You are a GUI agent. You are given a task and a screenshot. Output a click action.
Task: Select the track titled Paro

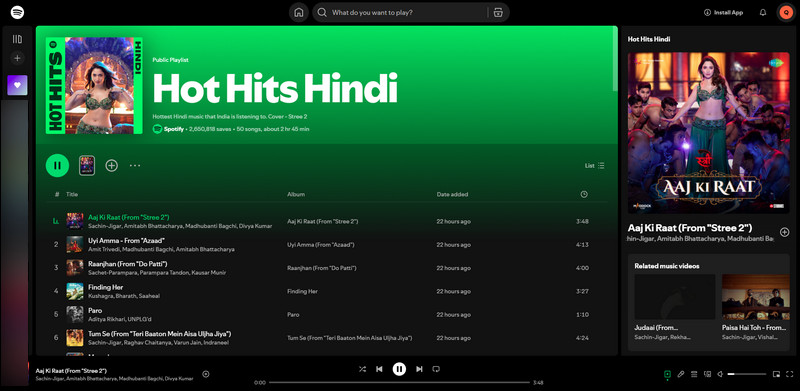[95, 310]
